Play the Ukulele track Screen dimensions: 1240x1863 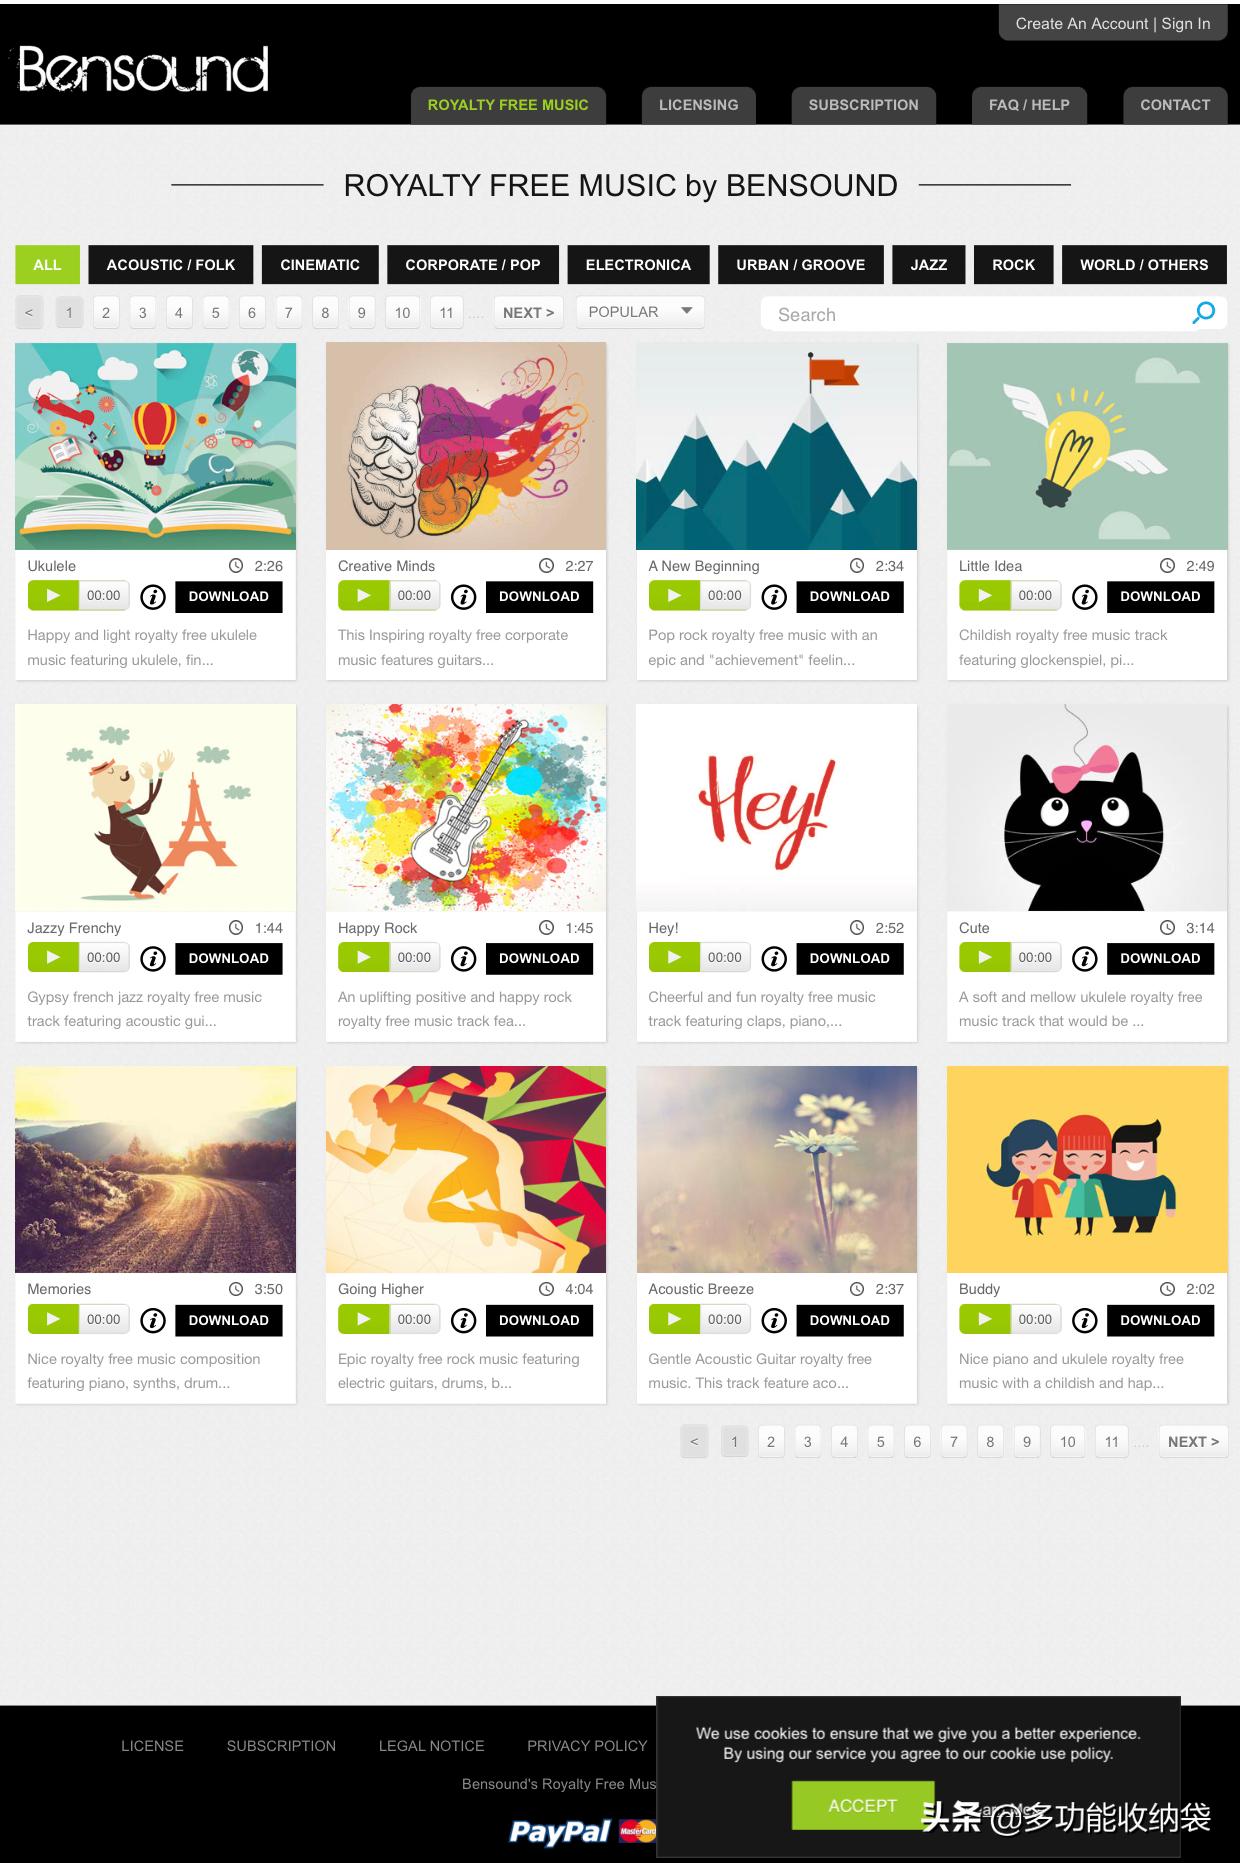pos(53,596)
